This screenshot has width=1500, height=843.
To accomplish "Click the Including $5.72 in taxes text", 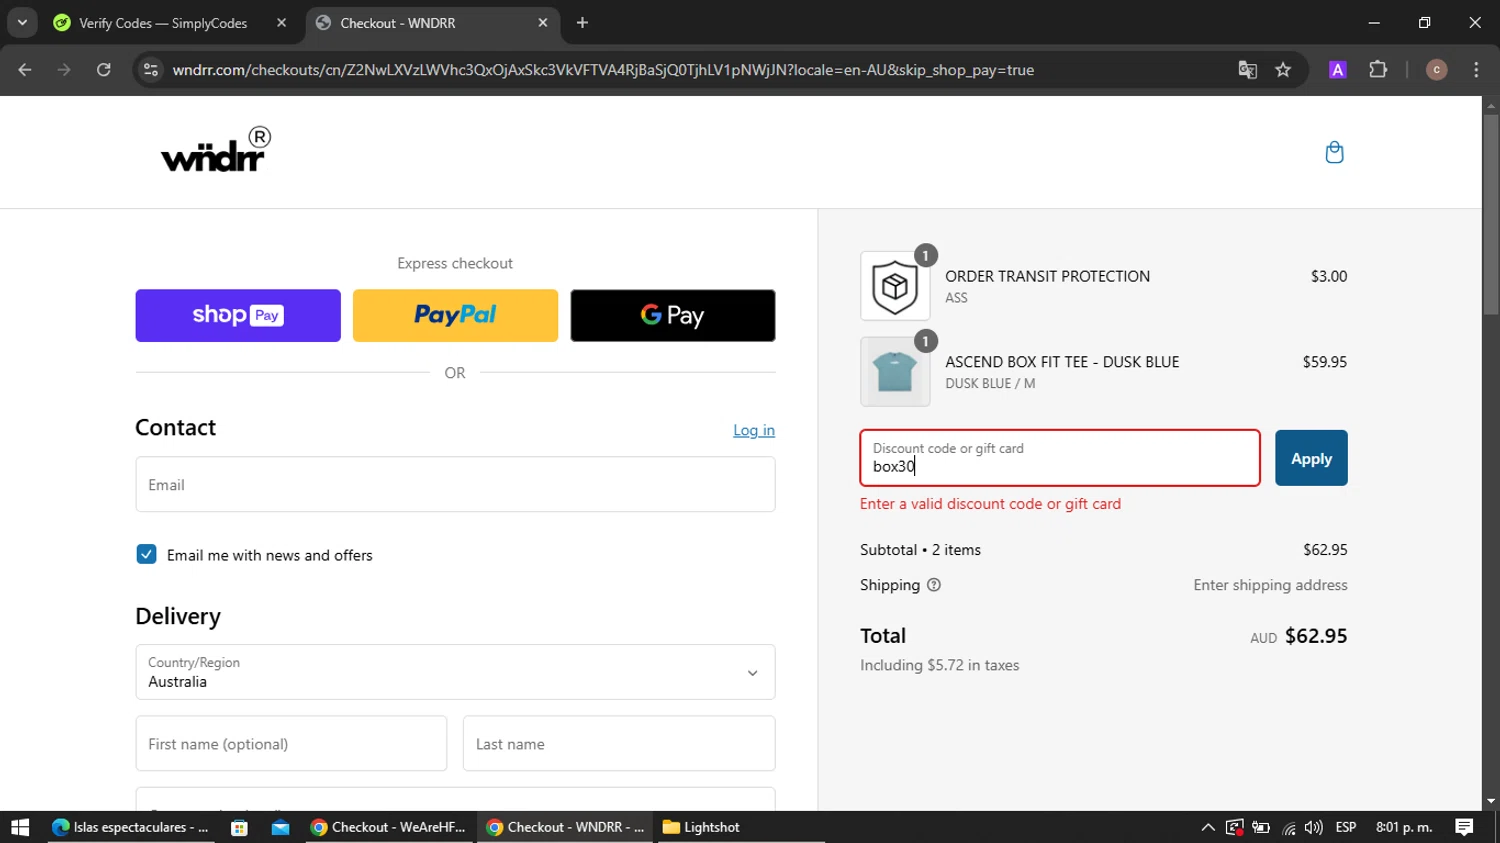I will 940,665.
